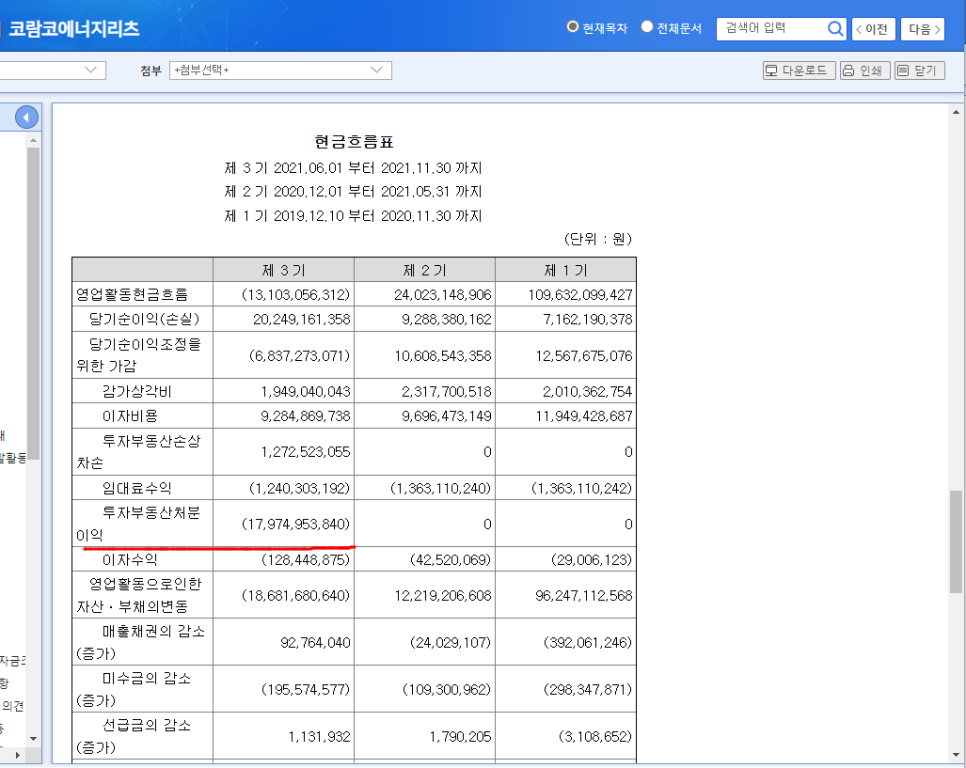
Task: Go to next result with 다음
Action: (922, 29)
